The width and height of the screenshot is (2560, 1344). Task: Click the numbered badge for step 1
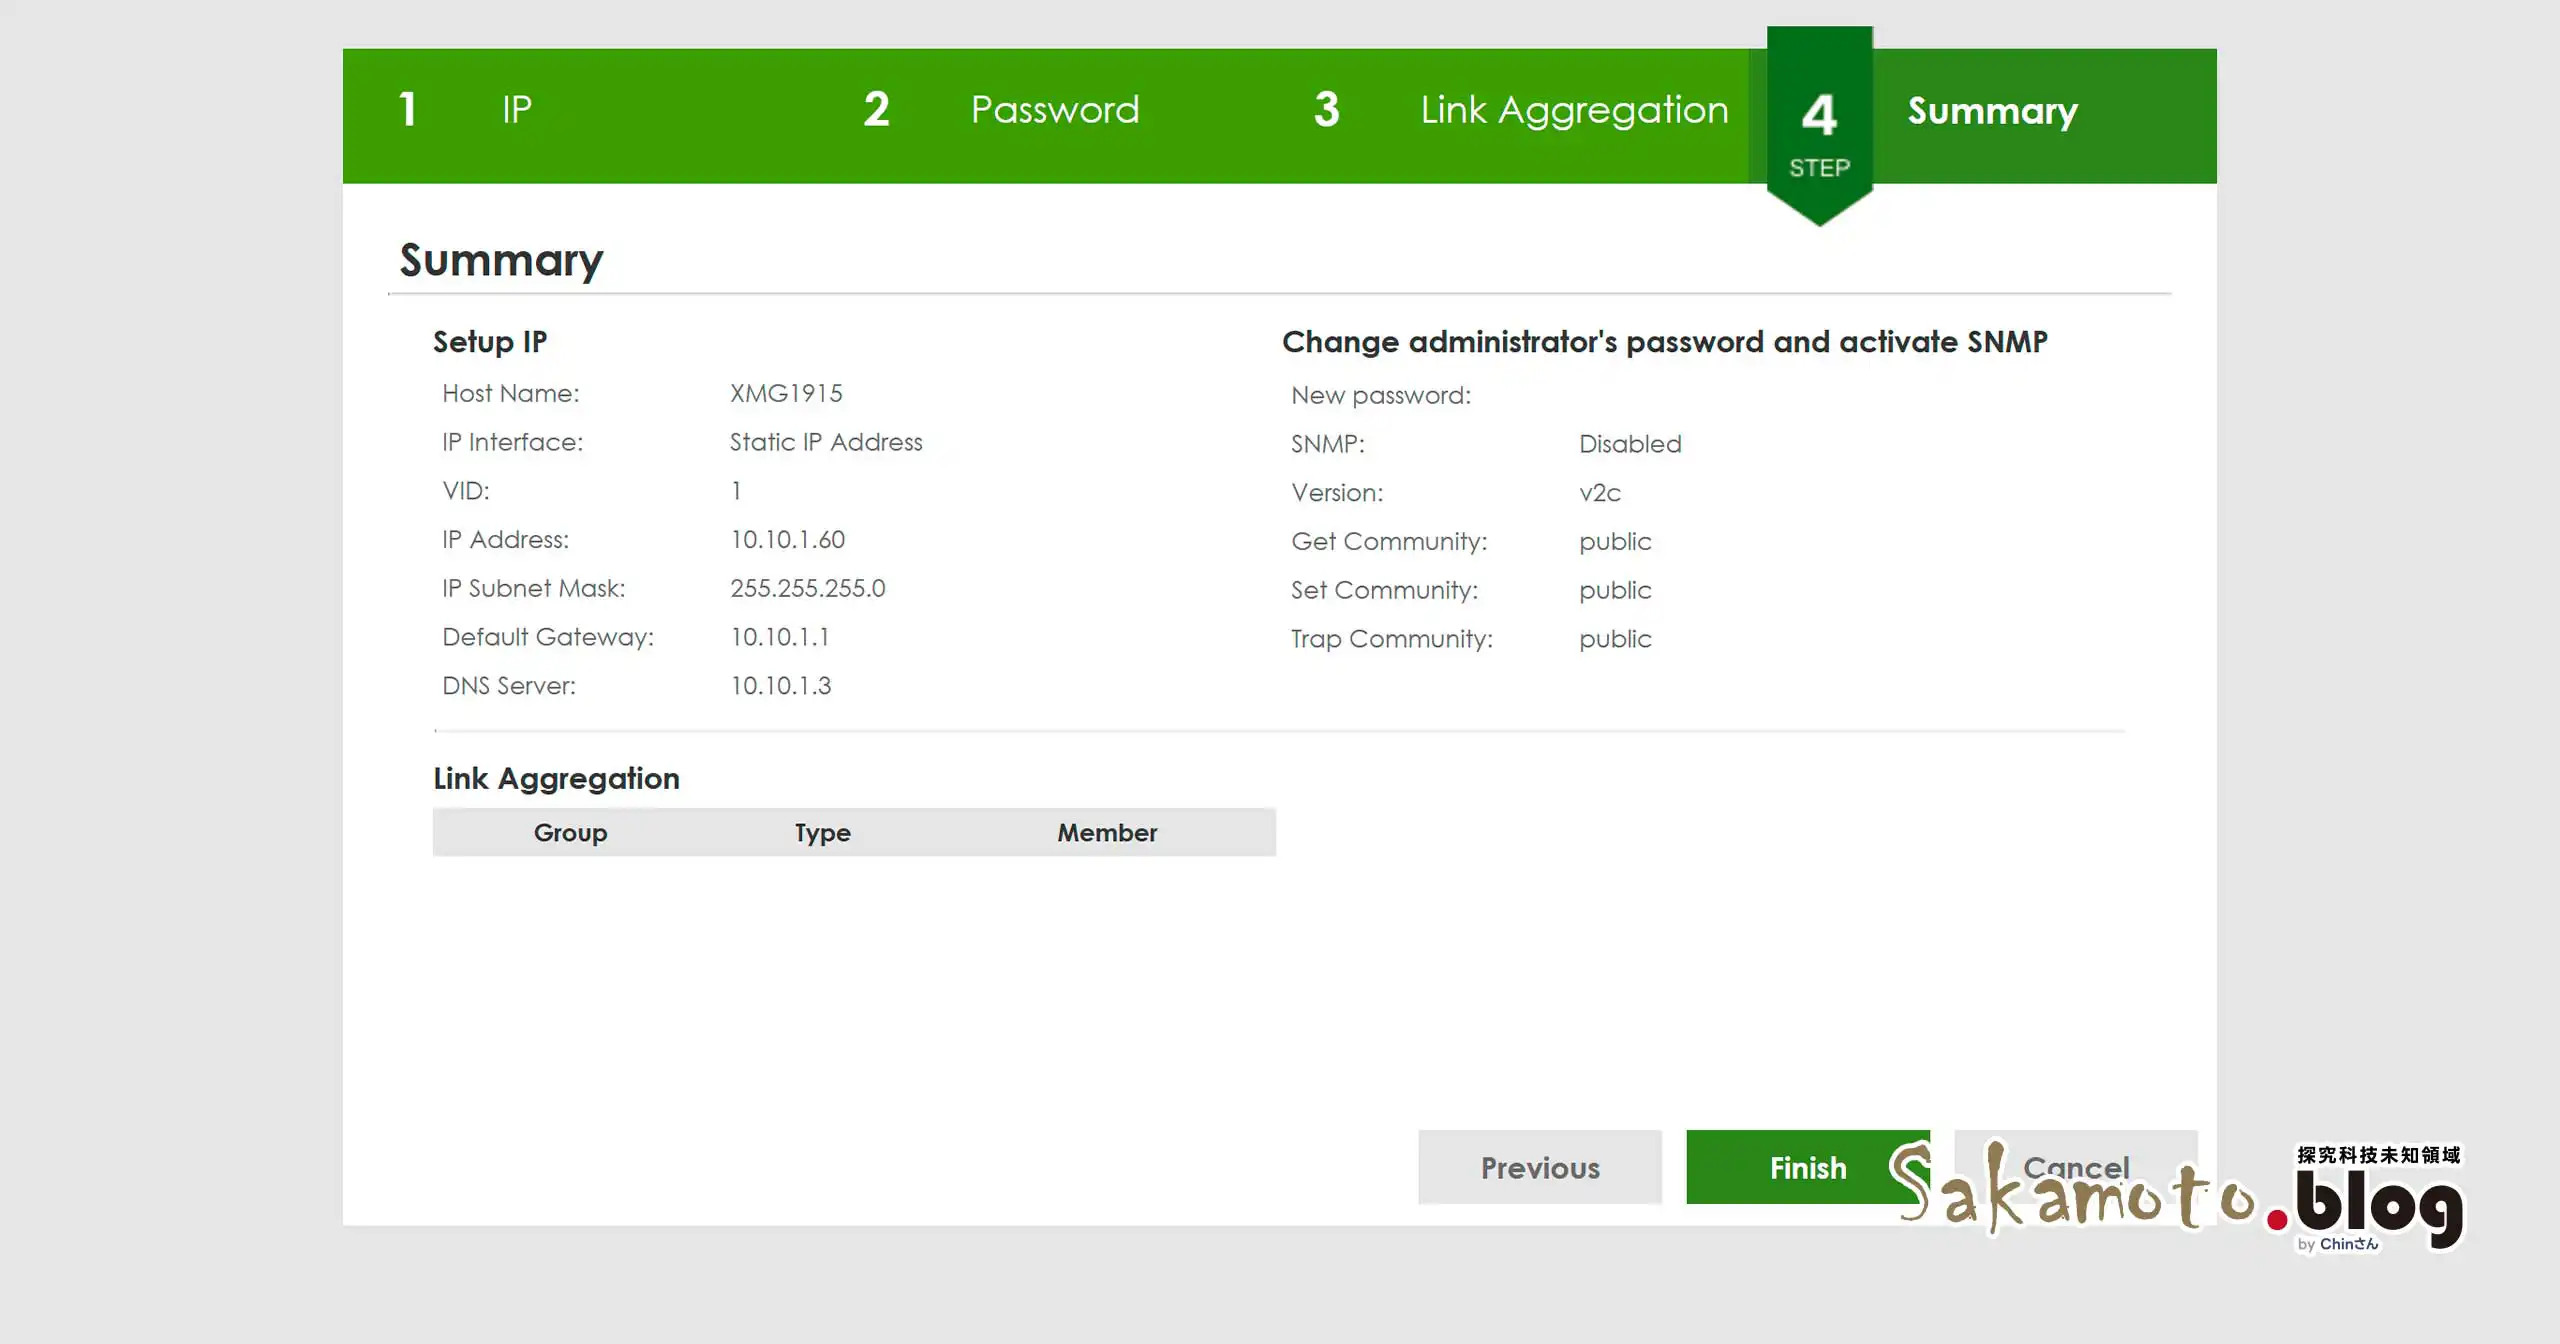click(x=408, y=110)
